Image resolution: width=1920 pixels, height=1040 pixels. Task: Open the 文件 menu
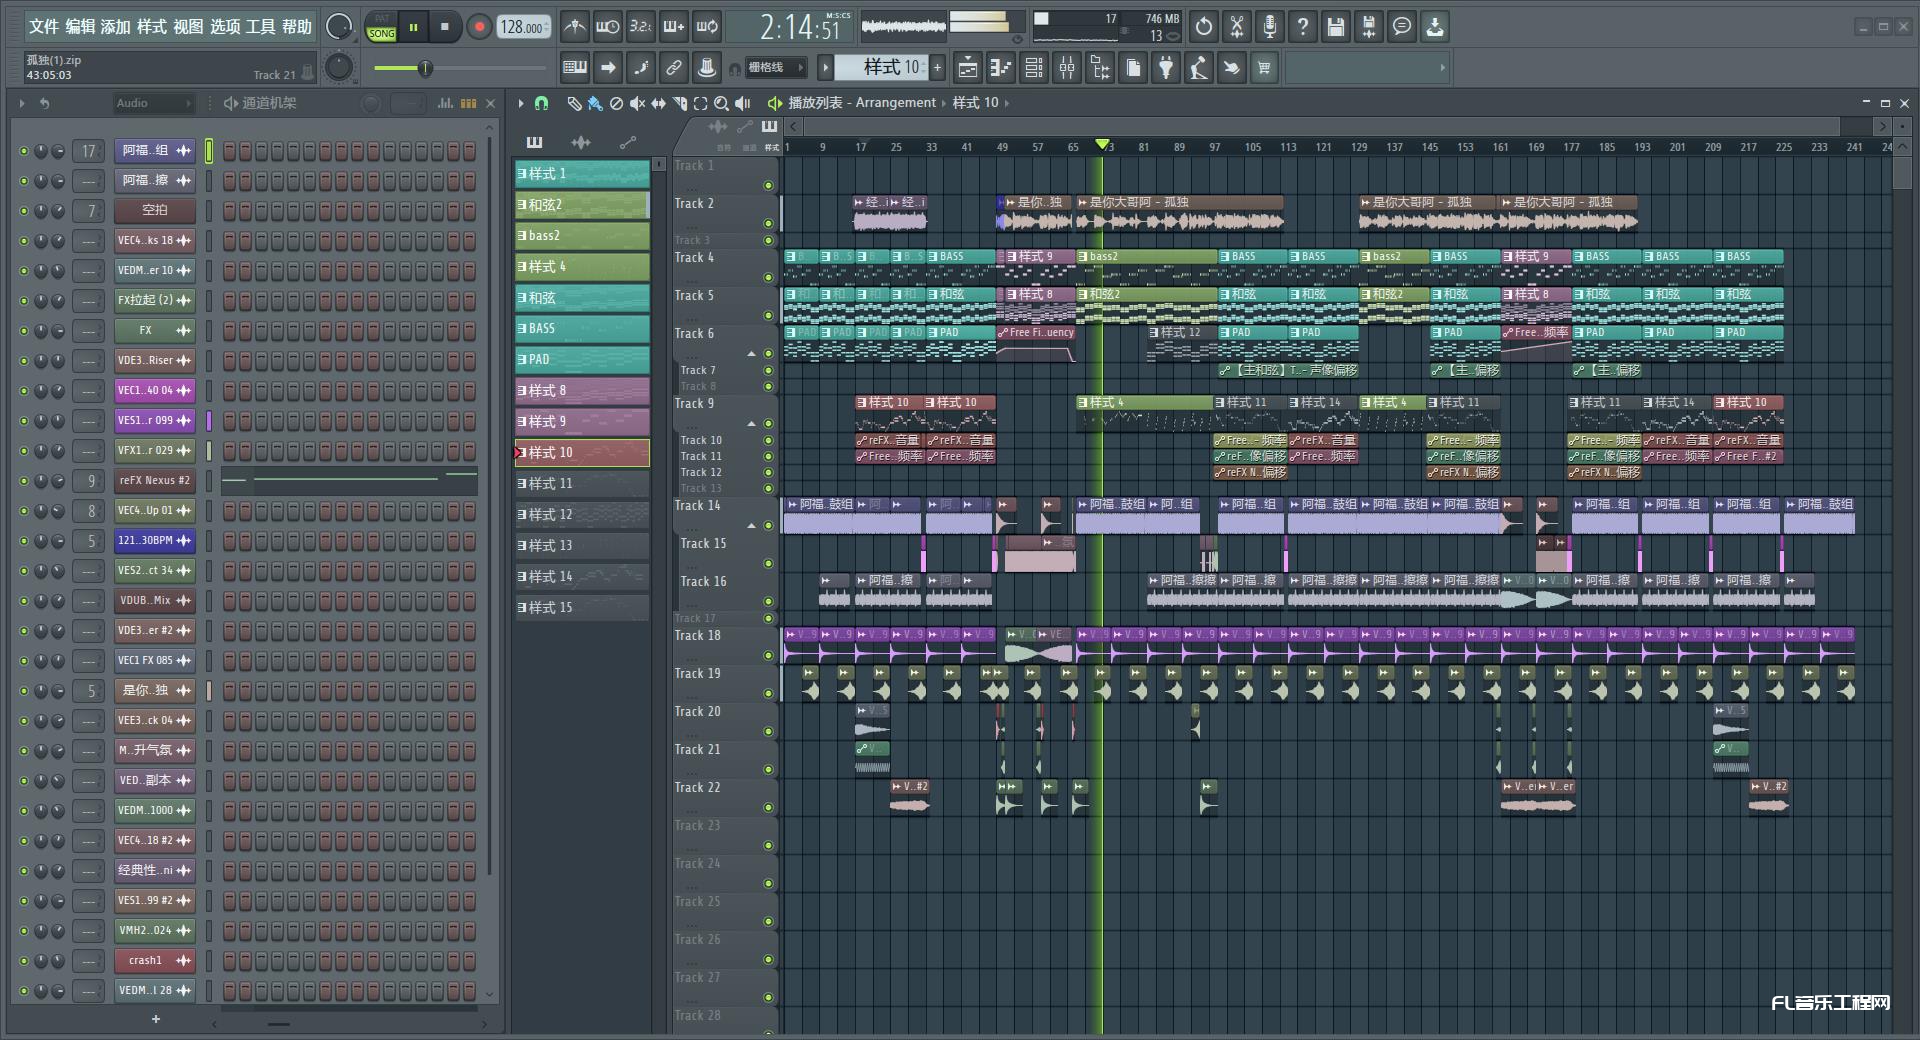pos(43,27)
